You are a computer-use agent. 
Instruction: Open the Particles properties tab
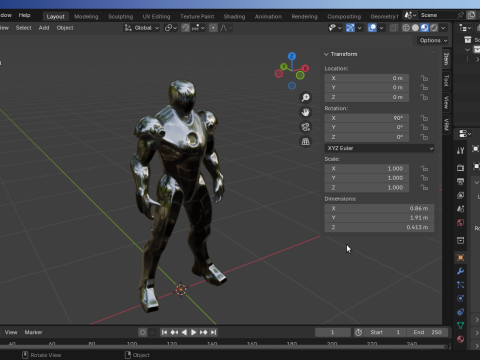pos(460,285)
